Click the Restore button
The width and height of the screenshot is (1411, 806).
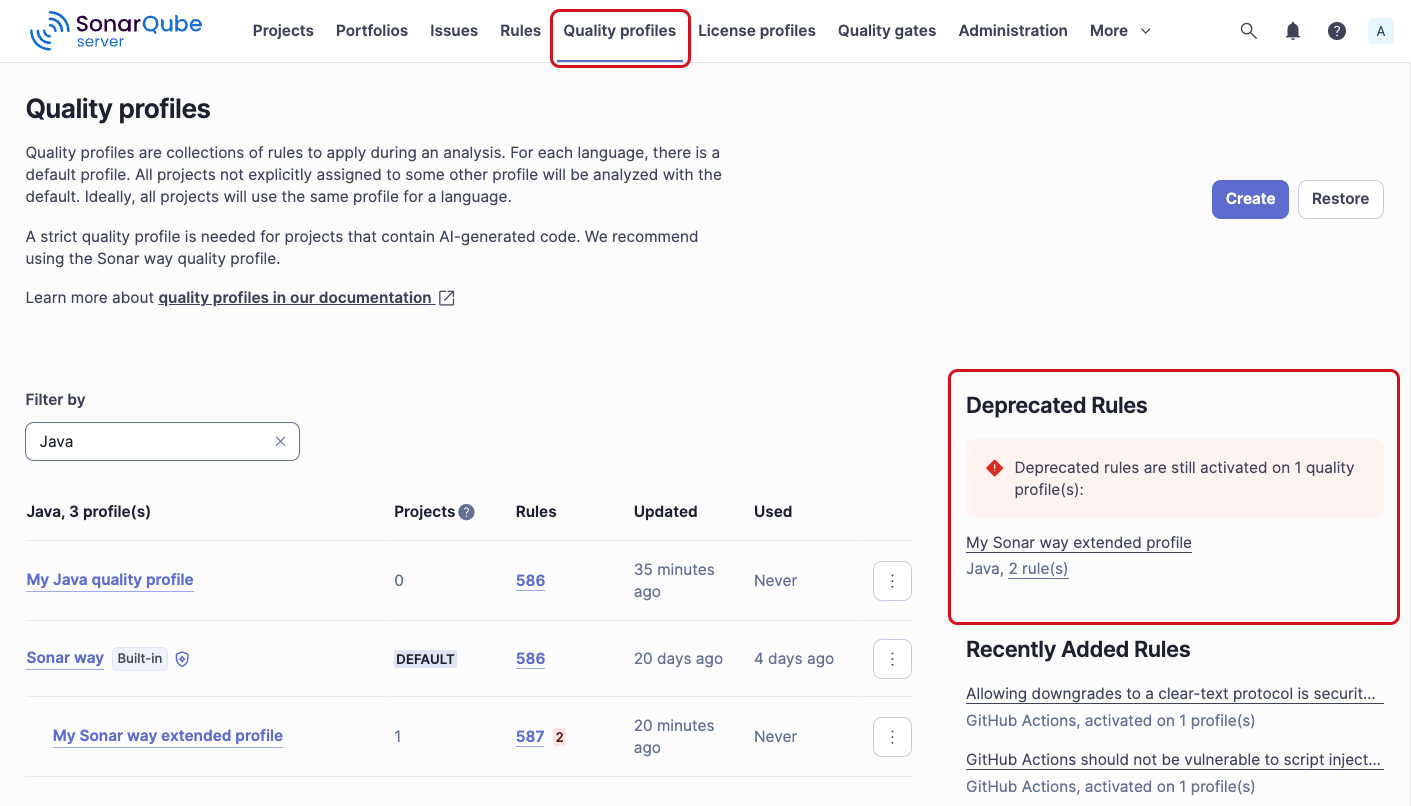(1340, 199)
